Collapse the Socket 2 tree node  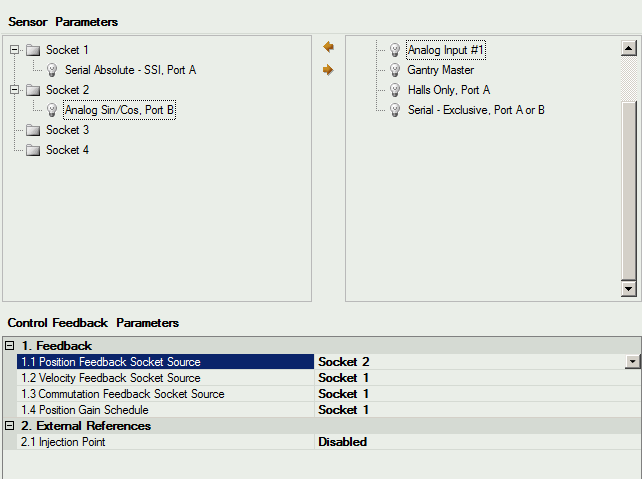pos(14,90)
